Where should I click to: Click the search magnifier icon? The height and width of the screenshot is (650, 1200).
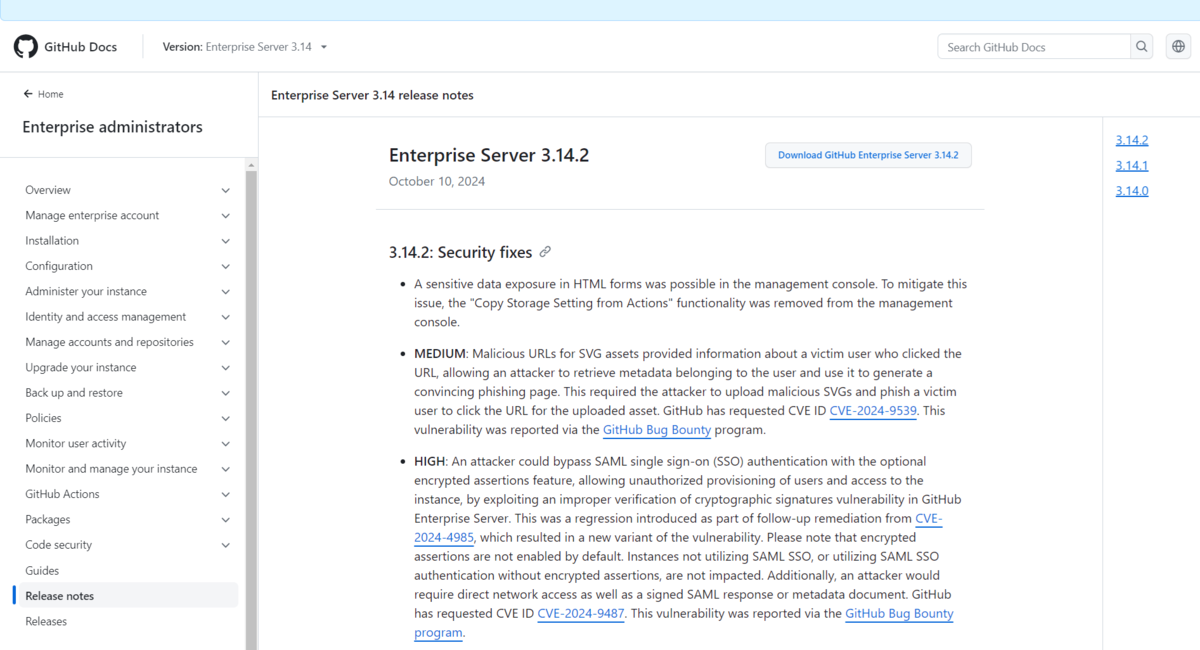[1141, 46]
